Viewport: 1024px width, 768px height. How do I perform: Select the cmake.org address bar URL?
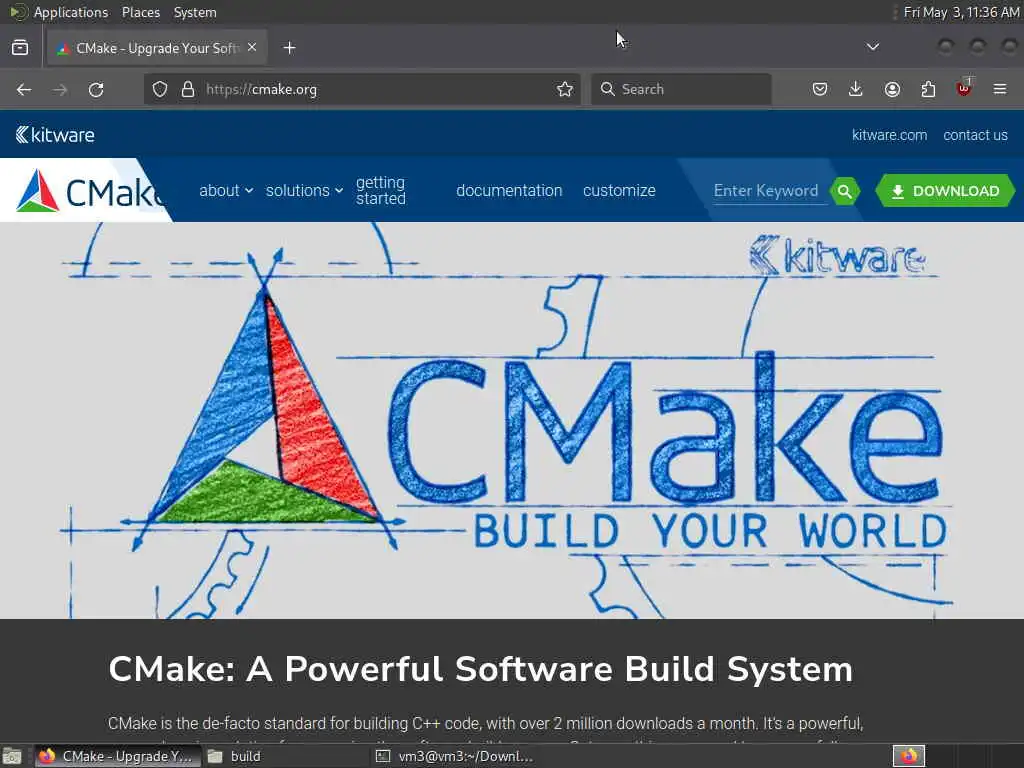click(261, 89)
